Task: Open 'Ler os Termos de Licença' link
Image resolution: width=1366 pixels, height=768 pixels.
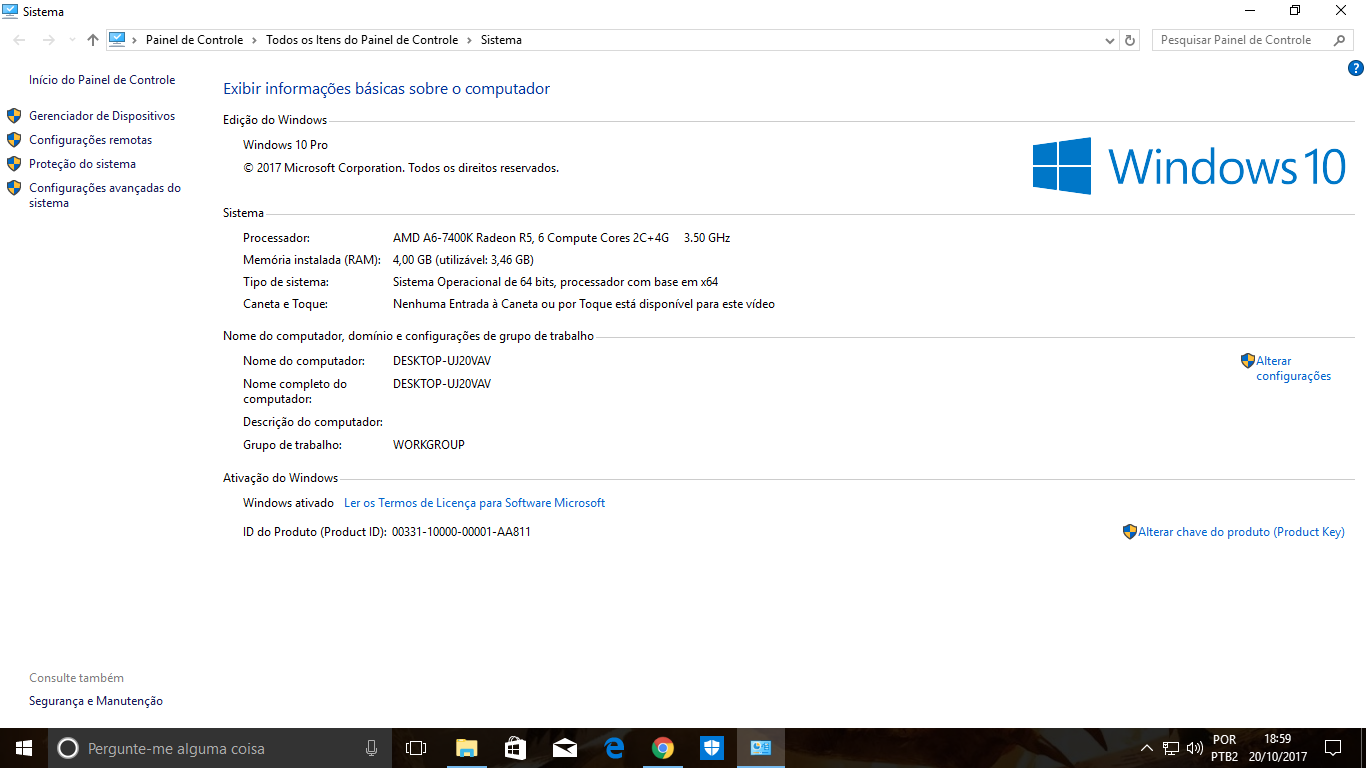Action: (474, 503)
